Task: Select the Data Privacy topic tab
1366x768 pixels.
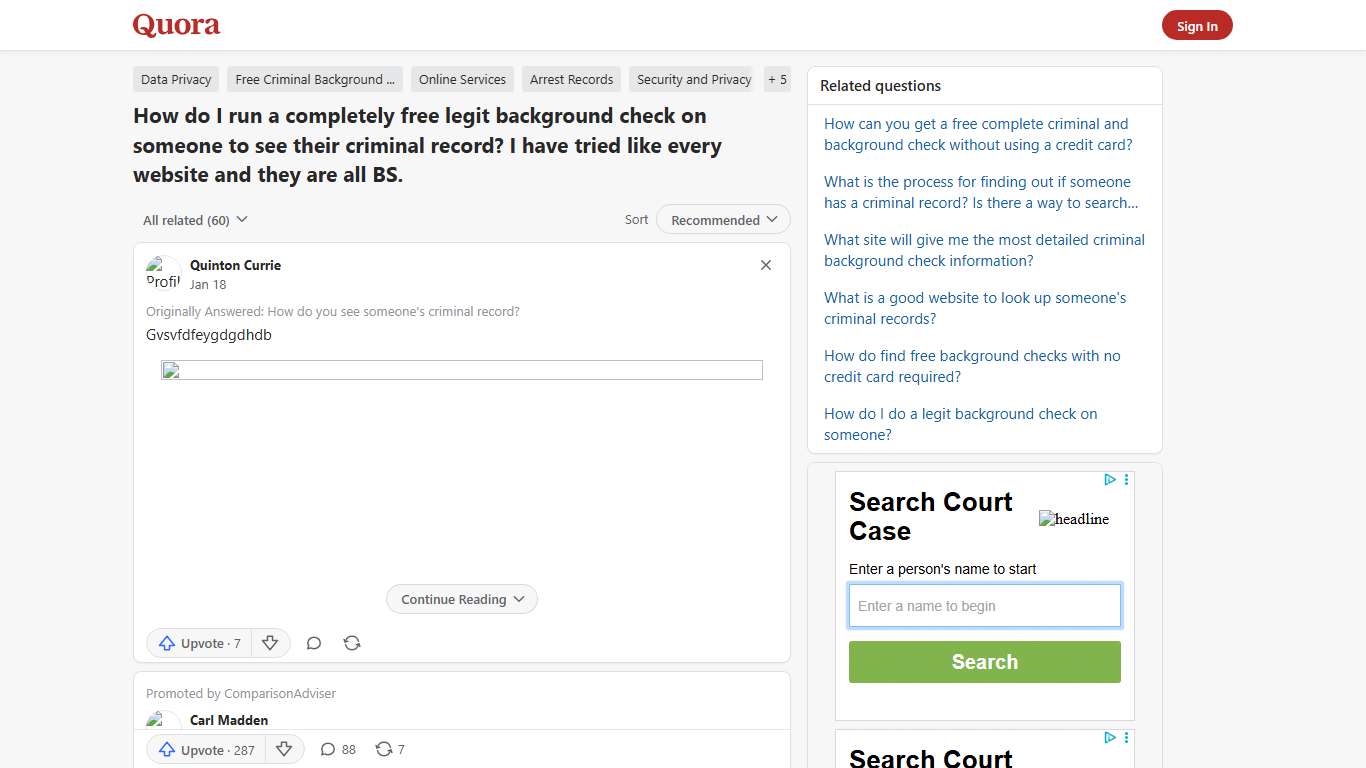Action: click(x=175, y=79)
